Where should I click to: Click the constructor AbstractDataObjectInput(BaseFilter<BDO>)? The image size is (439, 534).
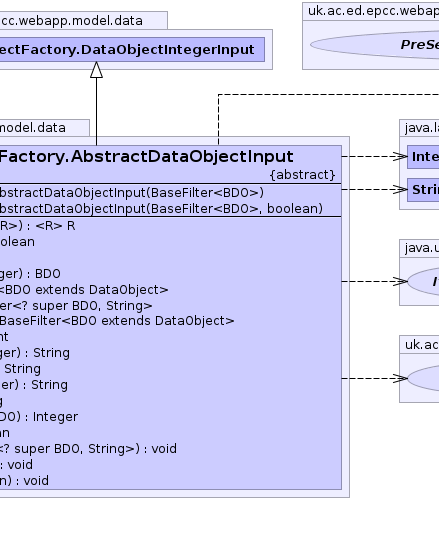pyautogui.click(x=131, y=193)
